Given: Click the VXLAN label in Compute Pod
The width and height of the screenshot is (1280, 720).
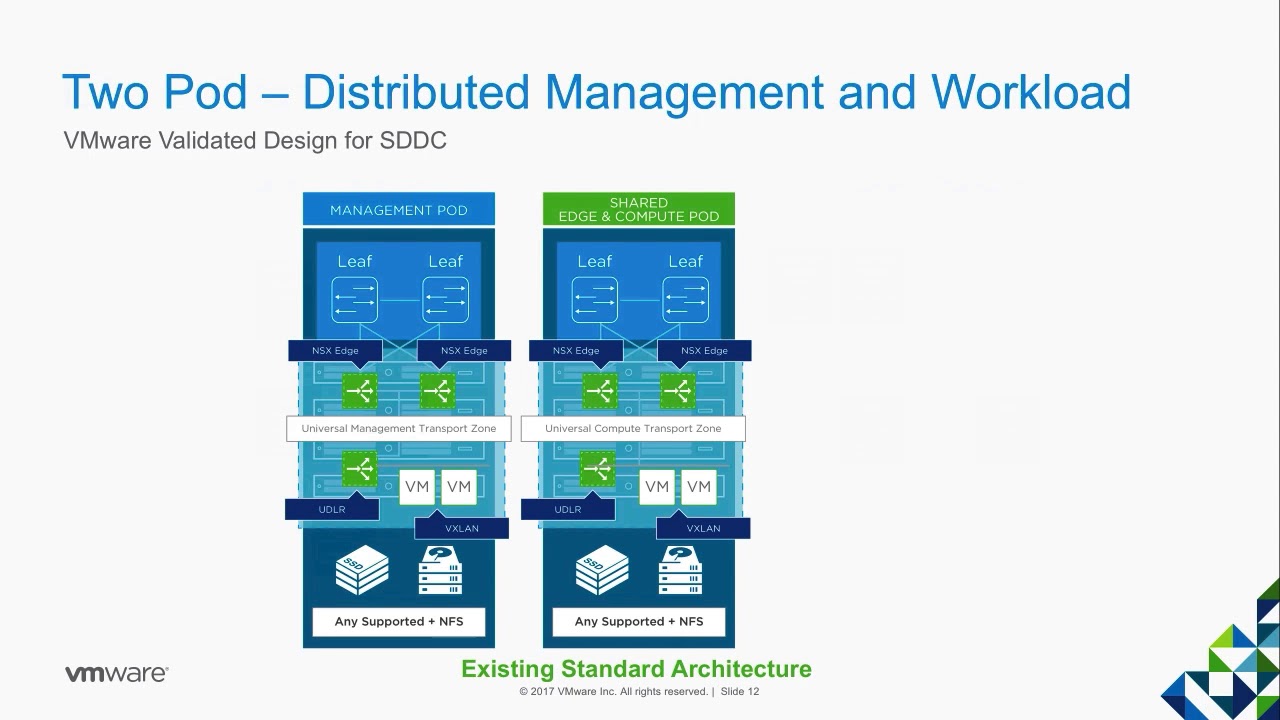Looking at the screenshot, I should [703, 528].
